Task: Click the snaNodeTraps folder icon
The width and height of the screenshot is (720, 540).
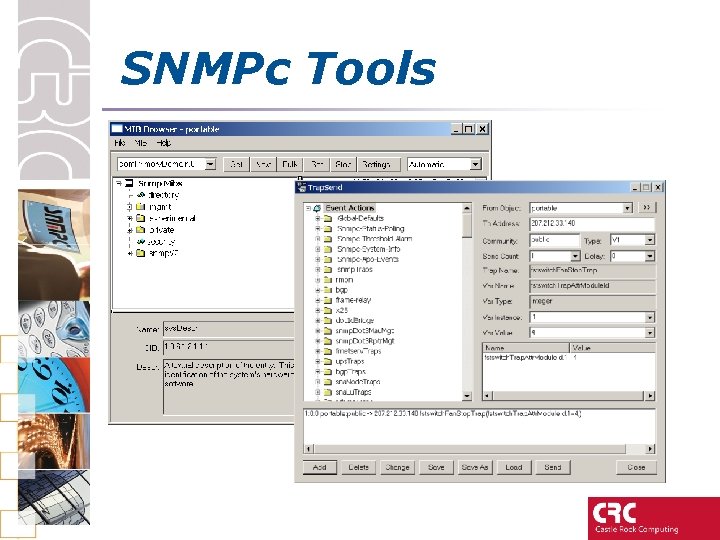Action: coord(328,382)
